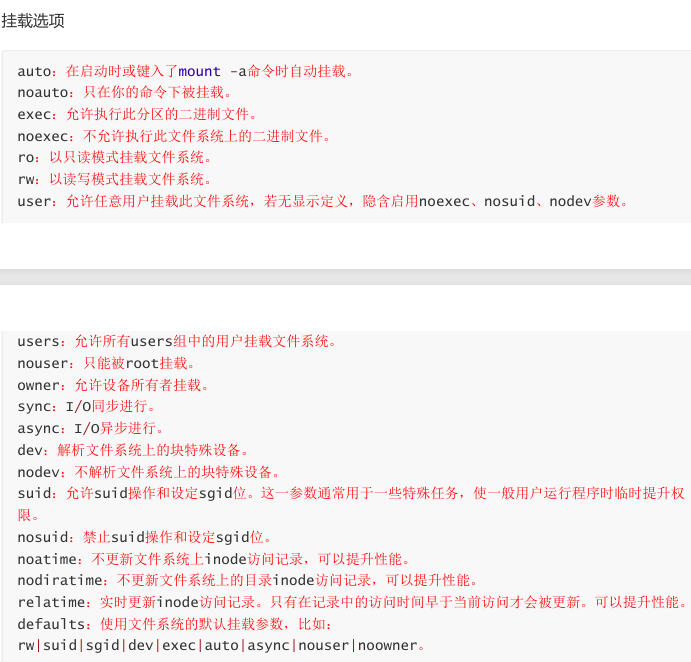The height and width of the screenshot is (662, 691).
Task: Click the 'auto' option label
Action: (x=34, y=71)
